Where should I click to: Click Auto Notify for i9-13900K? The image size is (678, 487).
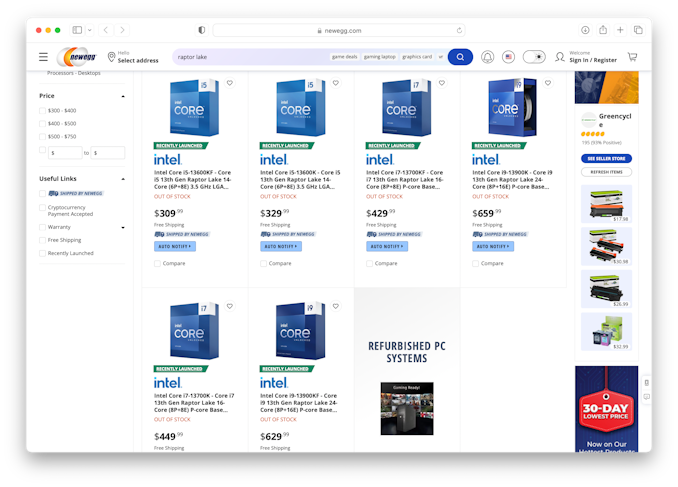point(493,247)
